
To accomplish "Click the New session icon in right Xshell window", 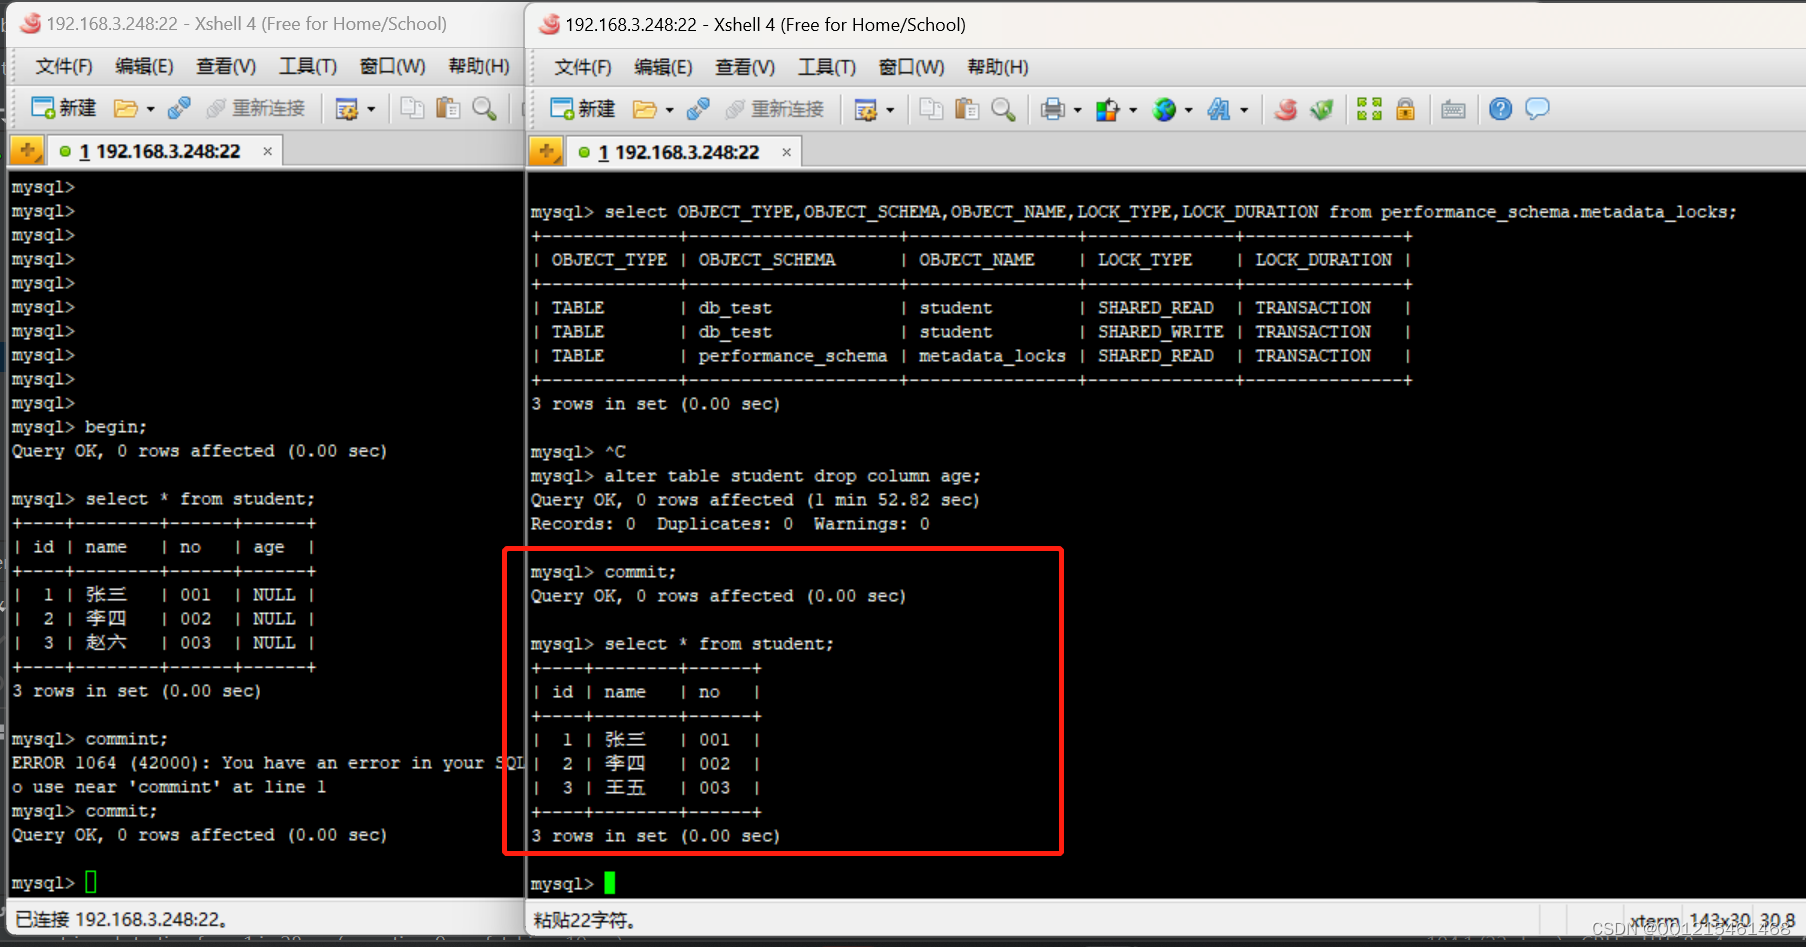I will point(582,109).
